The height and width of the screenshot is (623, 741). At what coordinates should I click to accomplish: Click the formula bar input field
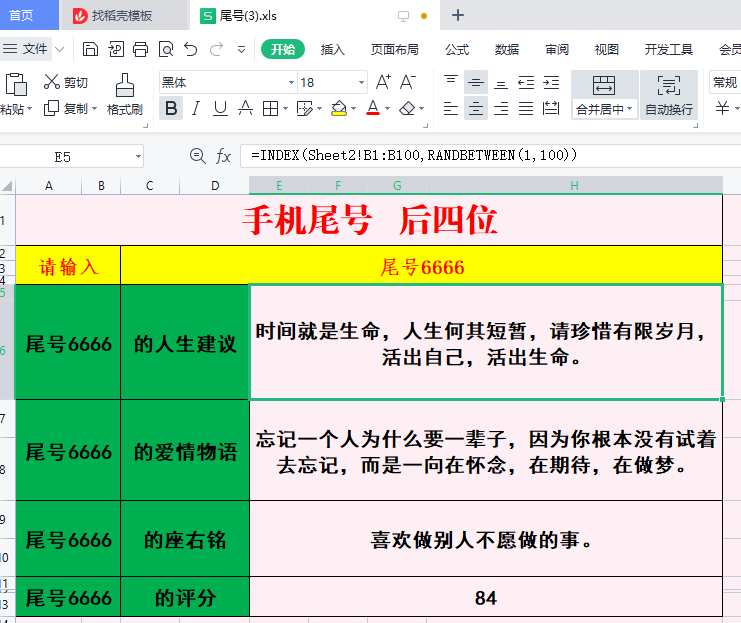[x=480, y=156]
